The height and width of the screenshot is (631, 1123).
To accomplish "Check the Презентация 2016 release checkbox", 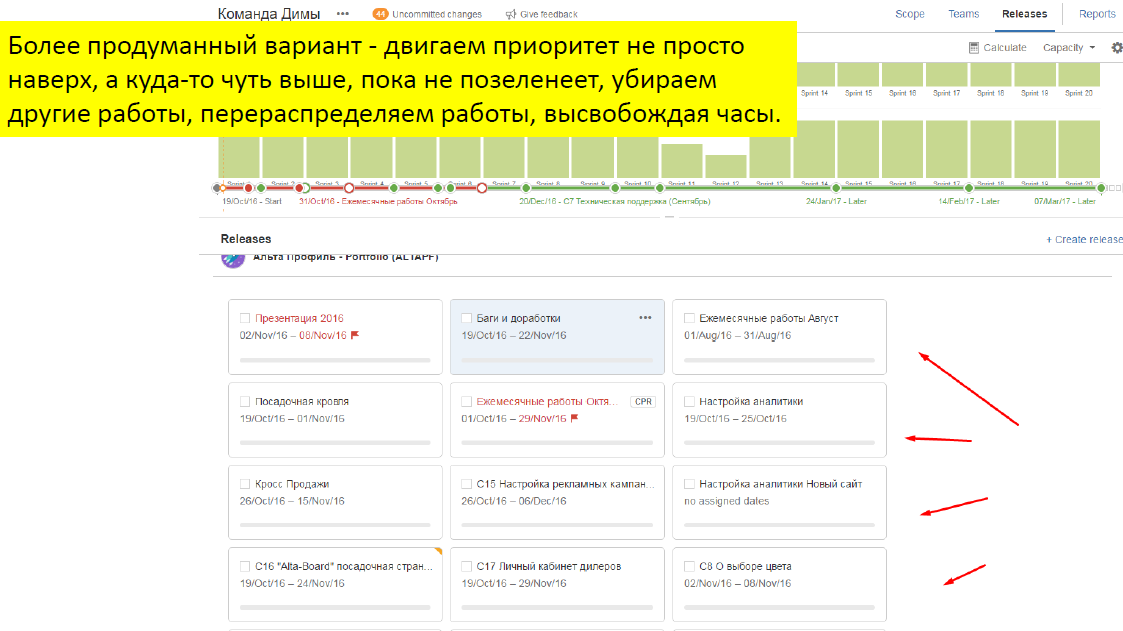I will coord(245,318).
